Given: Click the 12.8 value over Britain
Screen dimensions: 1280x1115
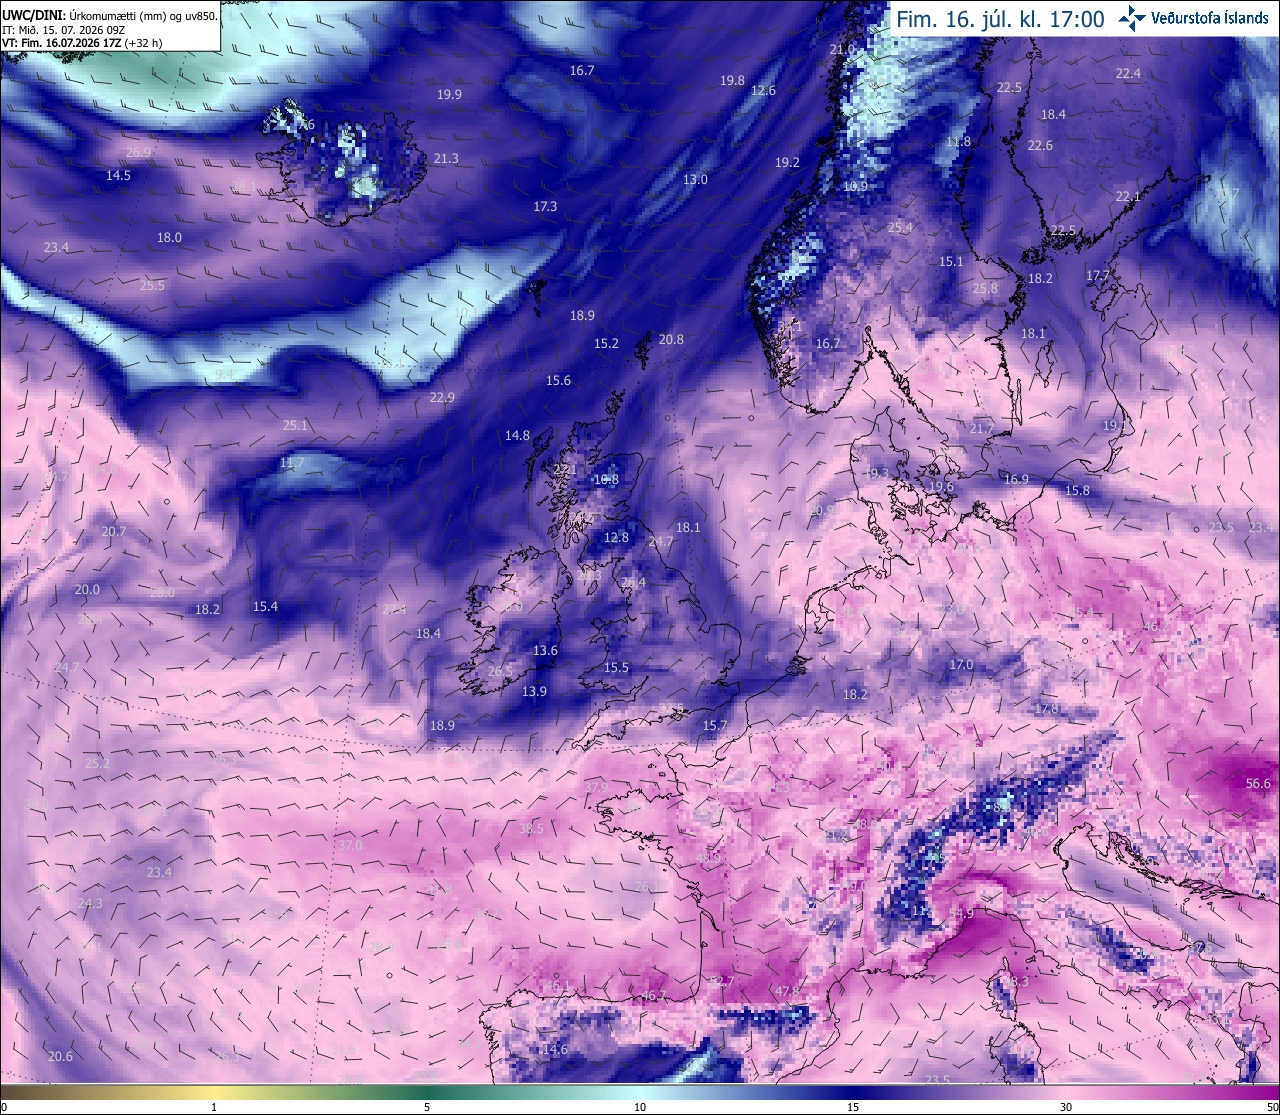Looking at the screenshot, I should coord(616,537).
